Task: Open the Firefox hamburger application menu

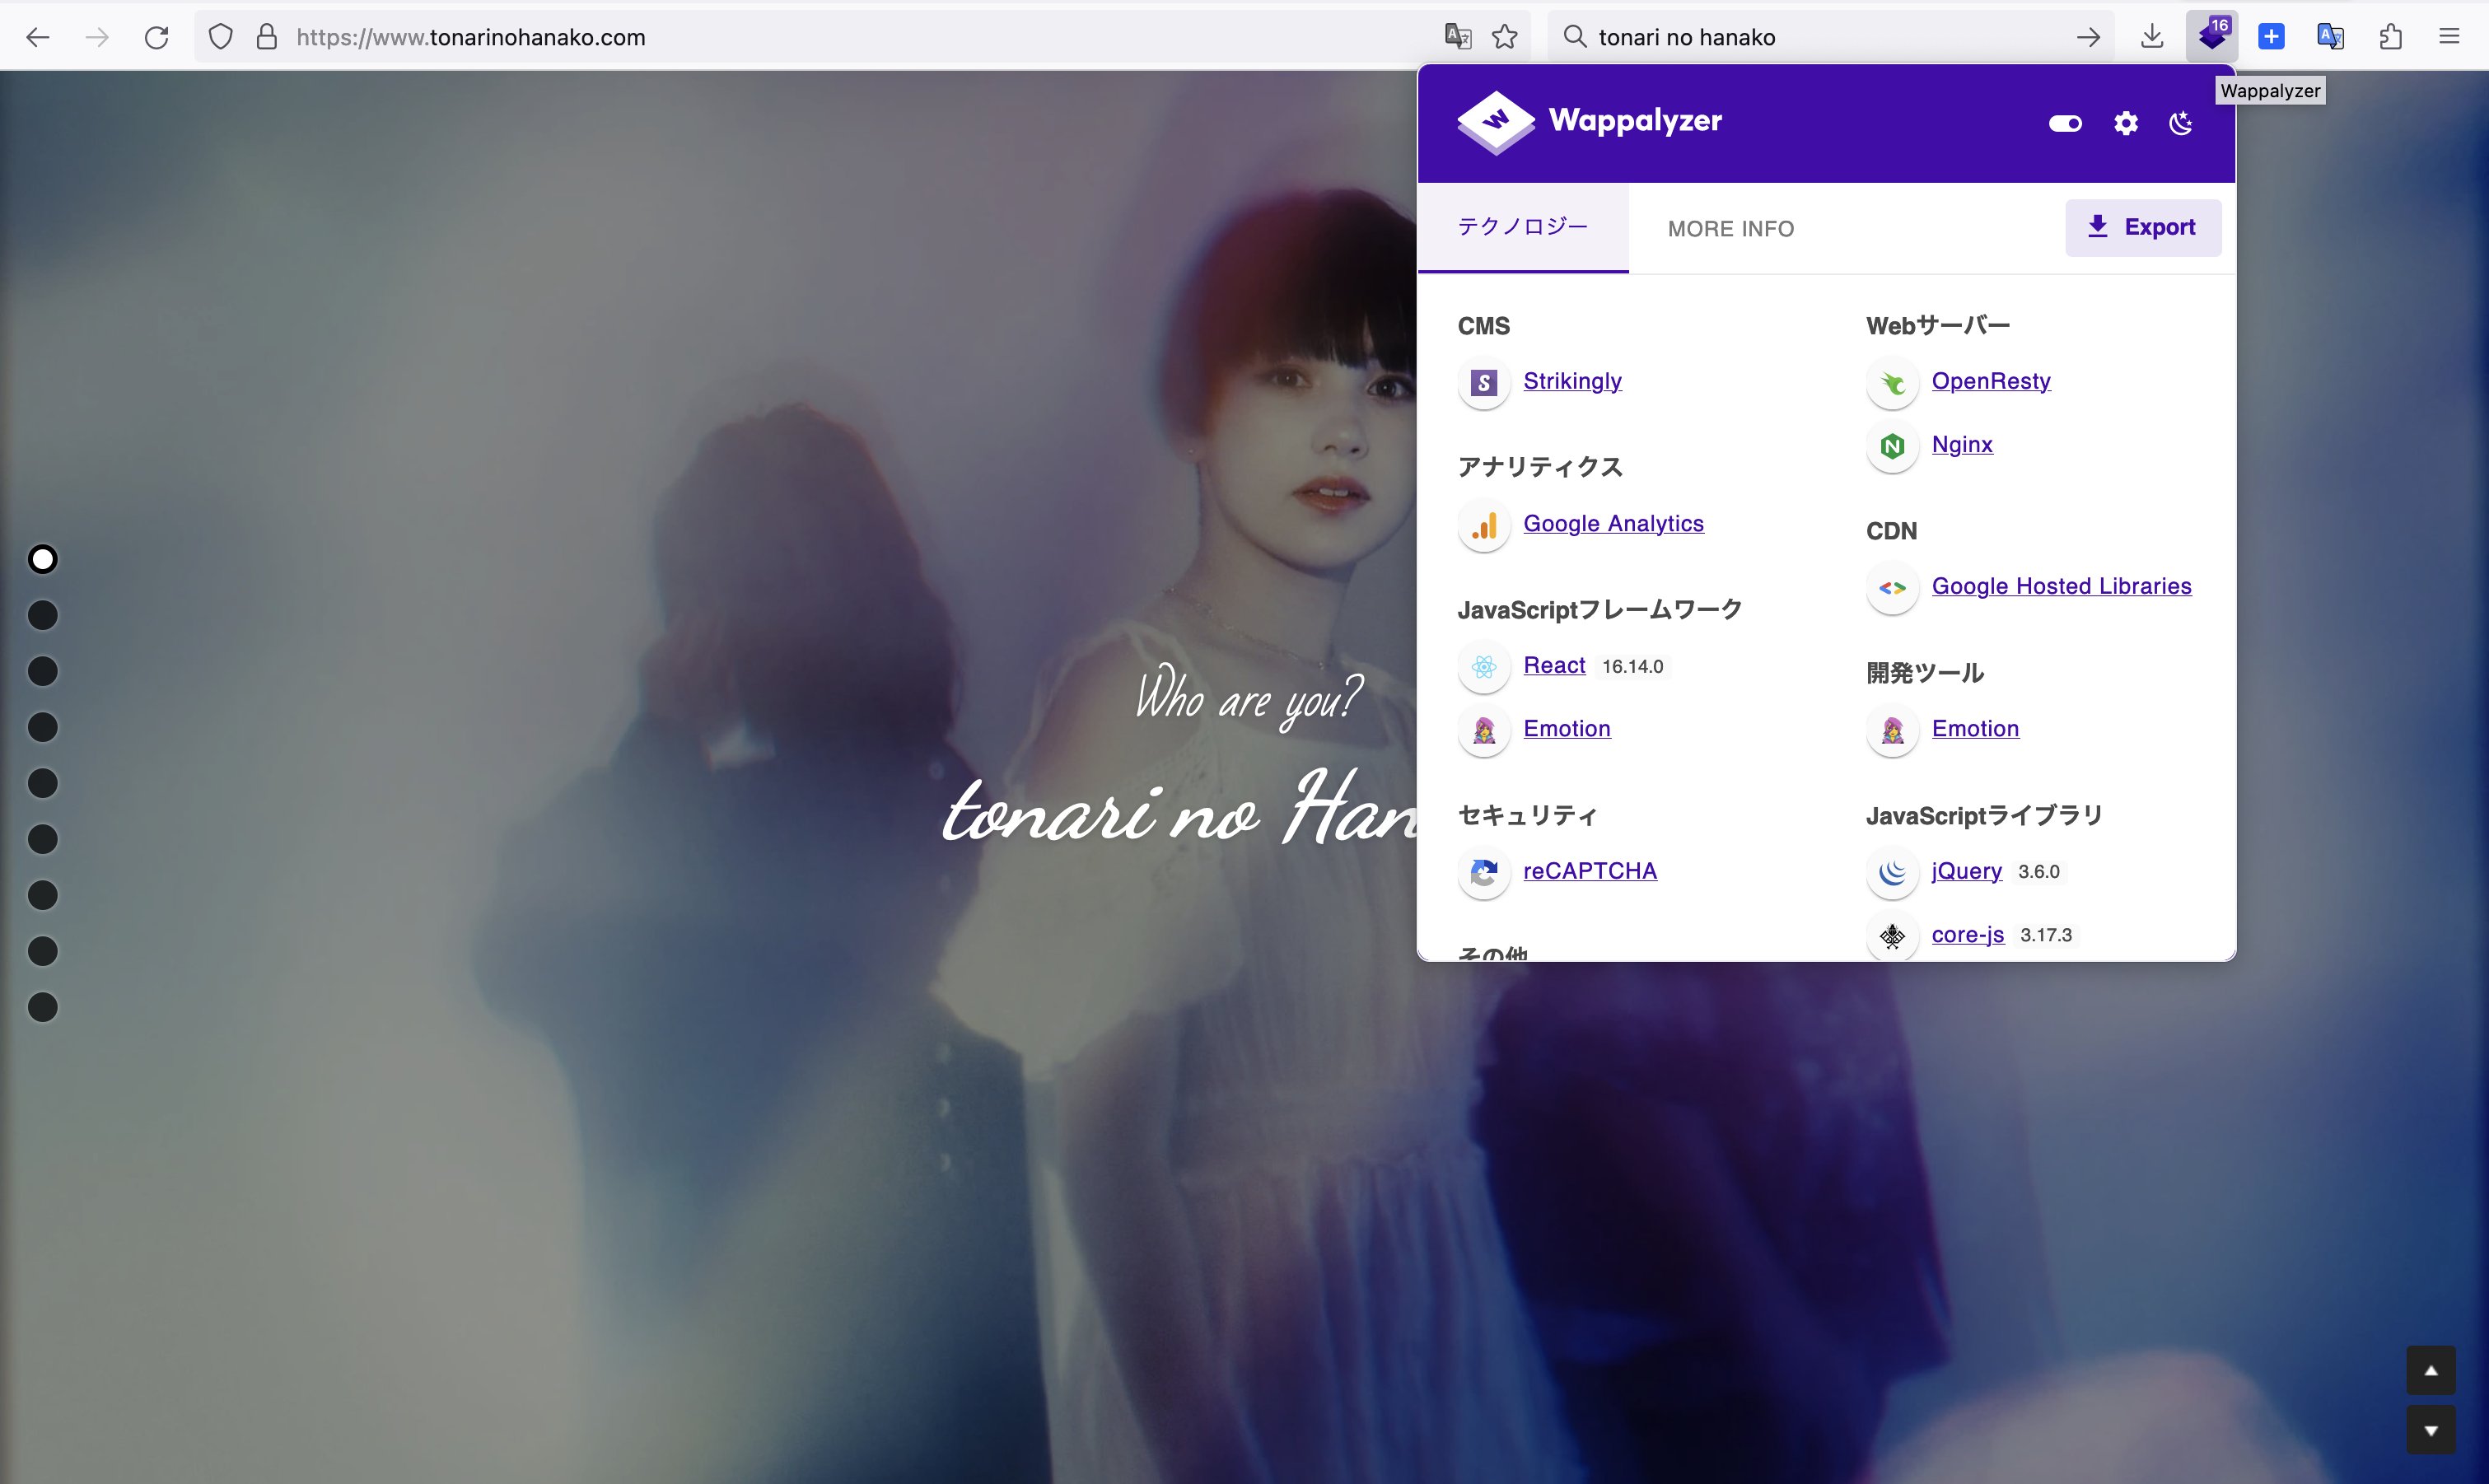Action: (x=2449, y=37)
